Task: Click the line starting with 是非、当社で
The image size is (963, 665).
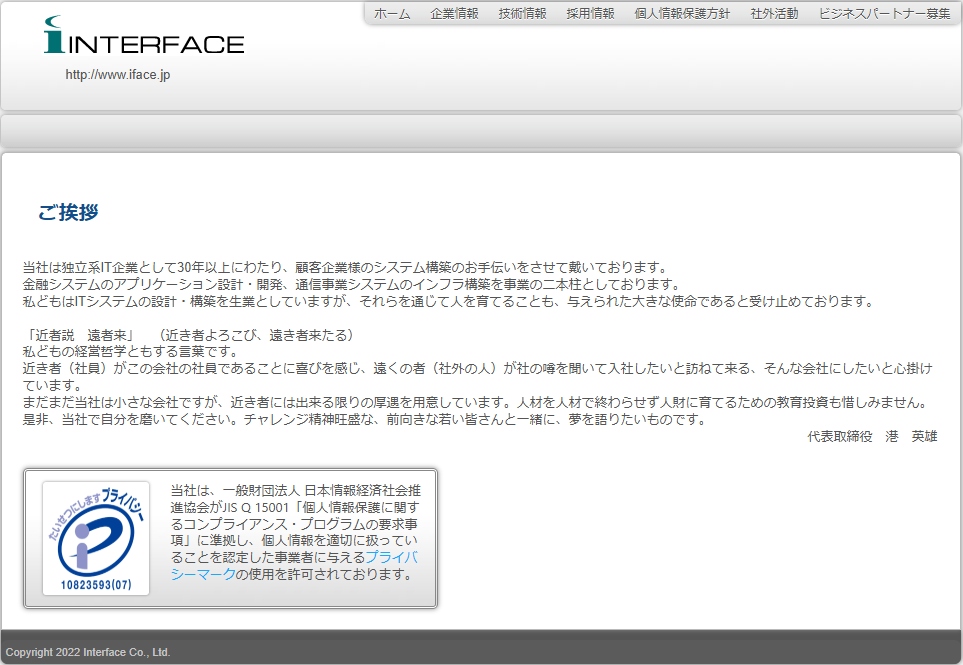Action: pyautogui.click(x=363, y=420)
